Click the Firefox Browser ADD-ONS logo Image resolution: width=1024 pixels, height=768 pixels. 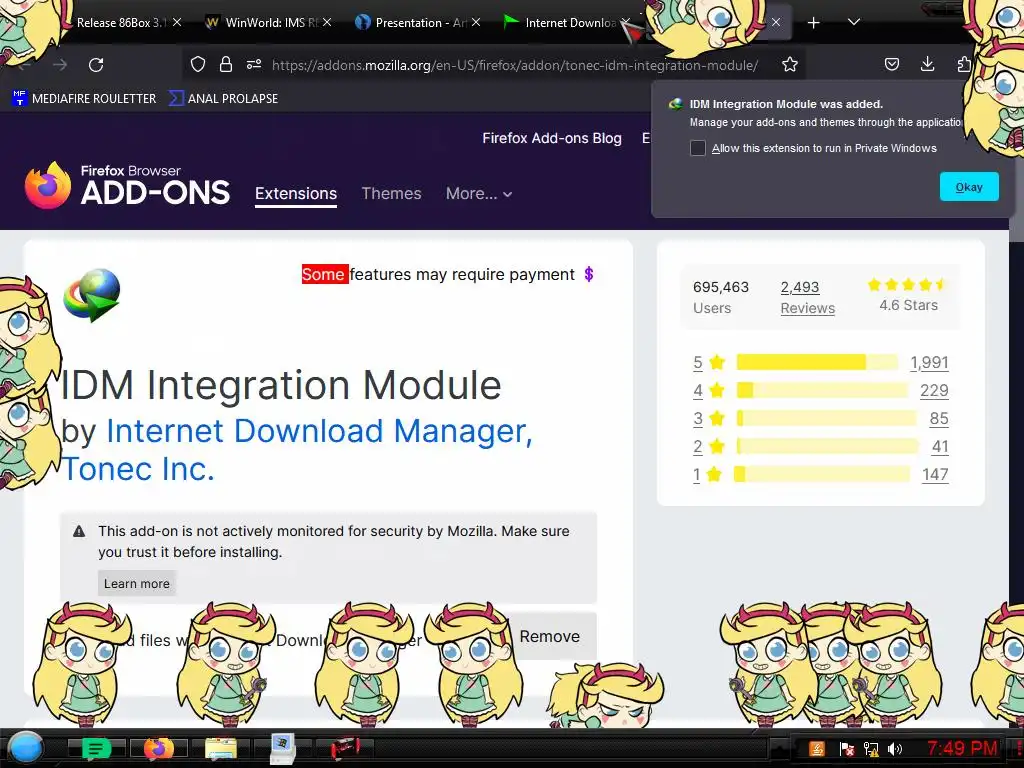click(127, 185)
